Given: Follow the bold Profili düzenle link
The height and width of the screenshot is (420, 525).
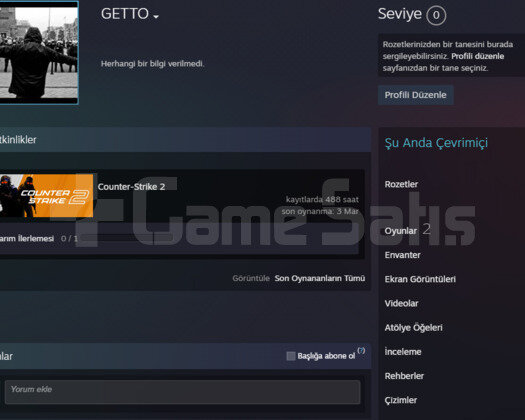Looking at the screenshot, I should (477, 56).
